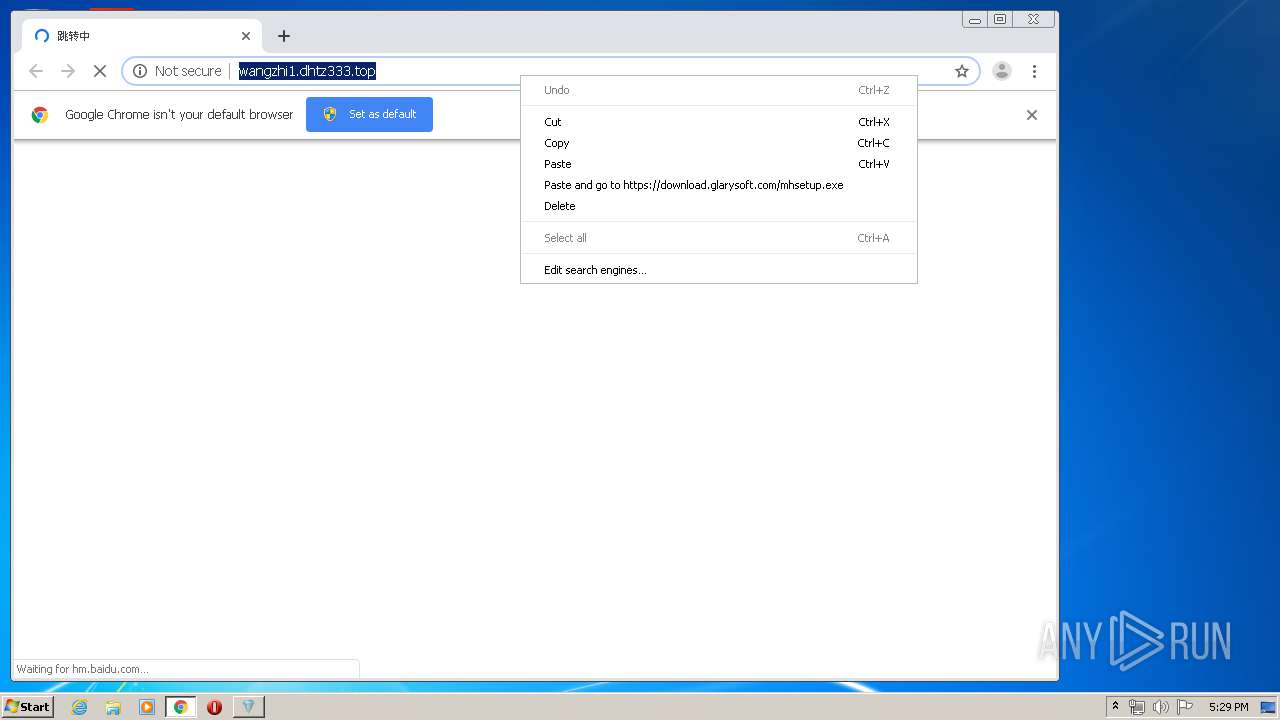Select Paste and go to glarysoft URL
This screenshot has height=720, width=1280.
coord(718,185)
